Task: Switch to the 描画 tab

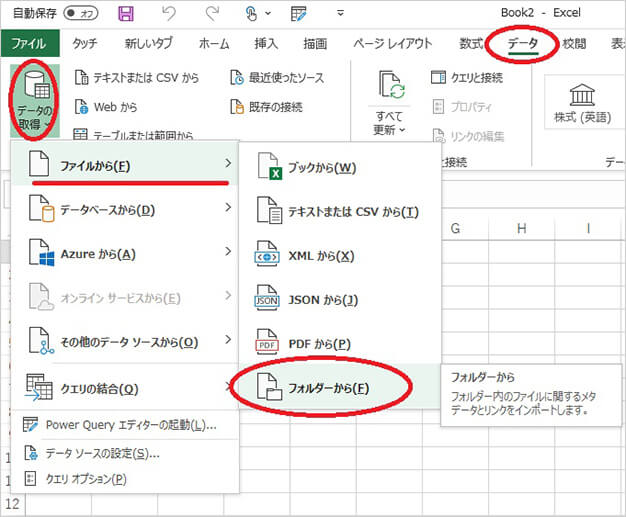Action: [315, 43]
